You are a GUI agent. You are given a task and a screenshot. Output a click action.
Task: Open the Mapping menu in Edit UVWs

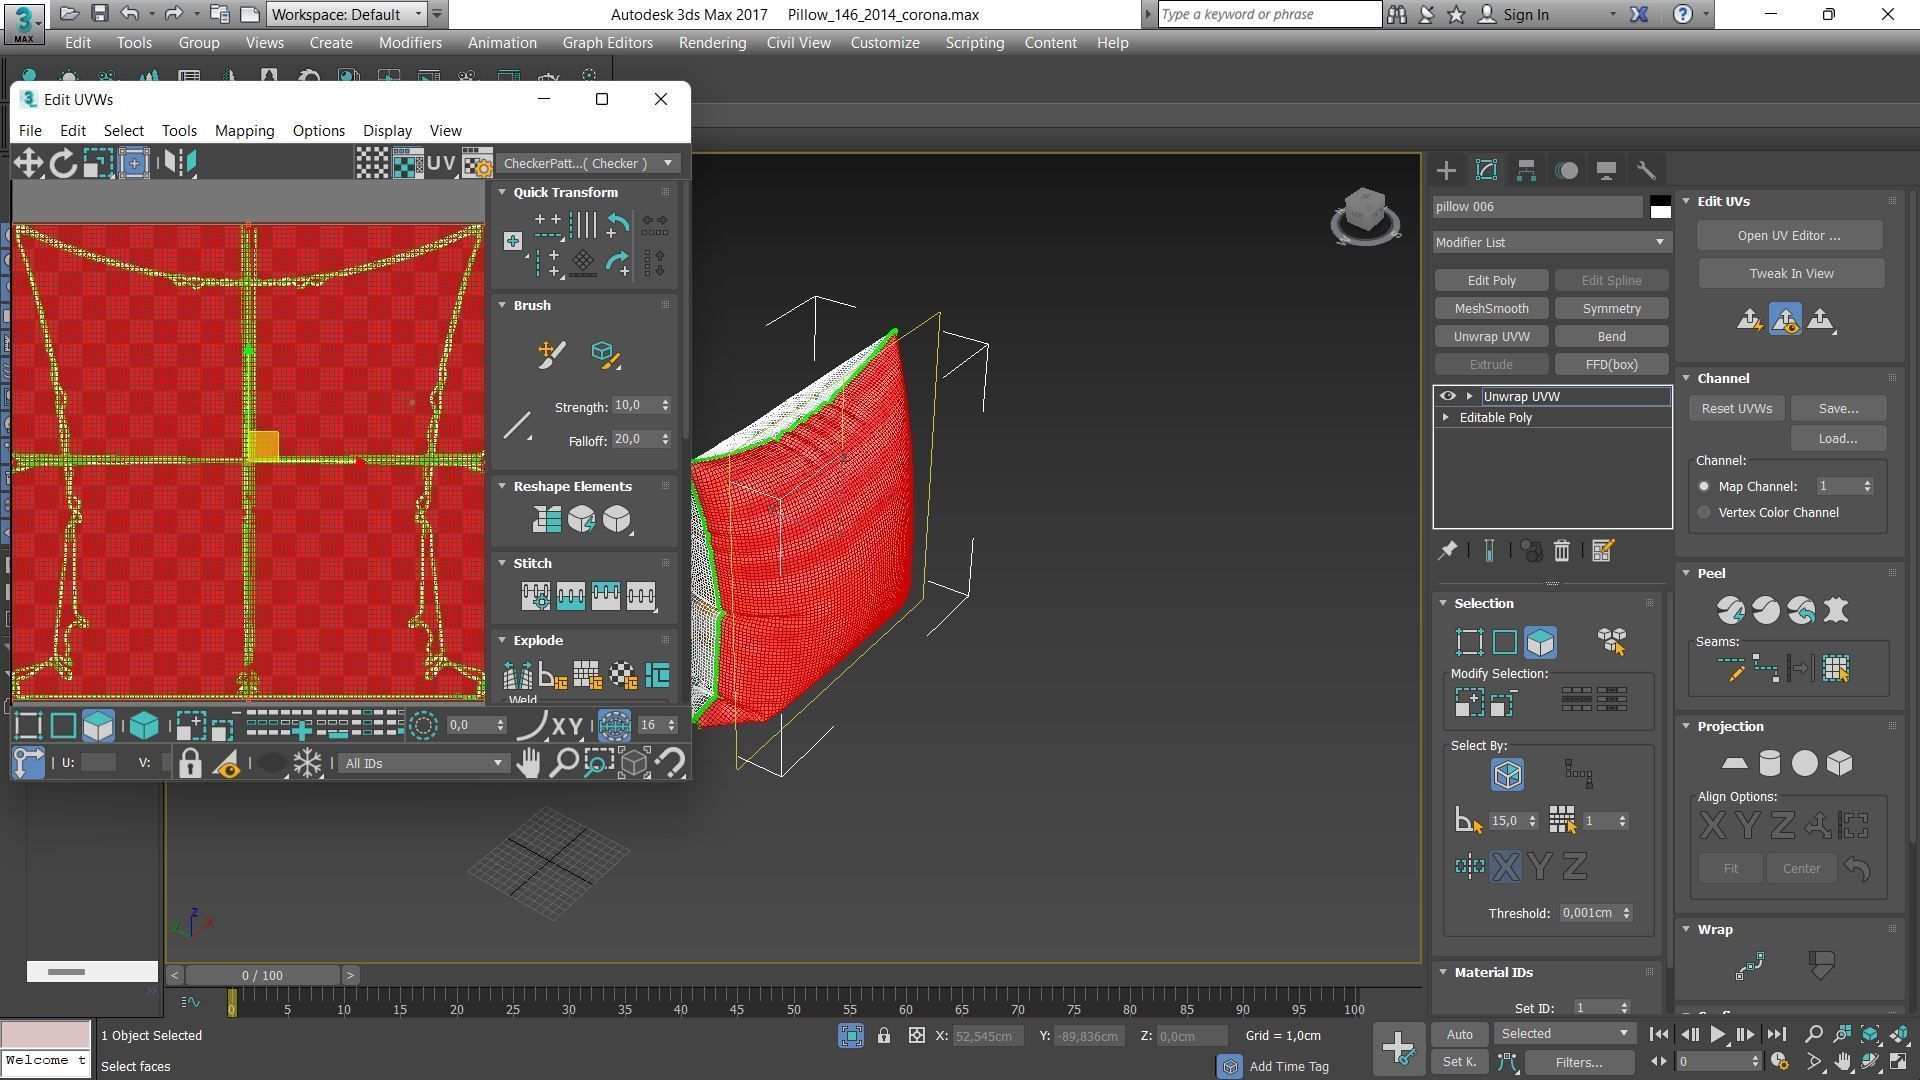(244, 131)
